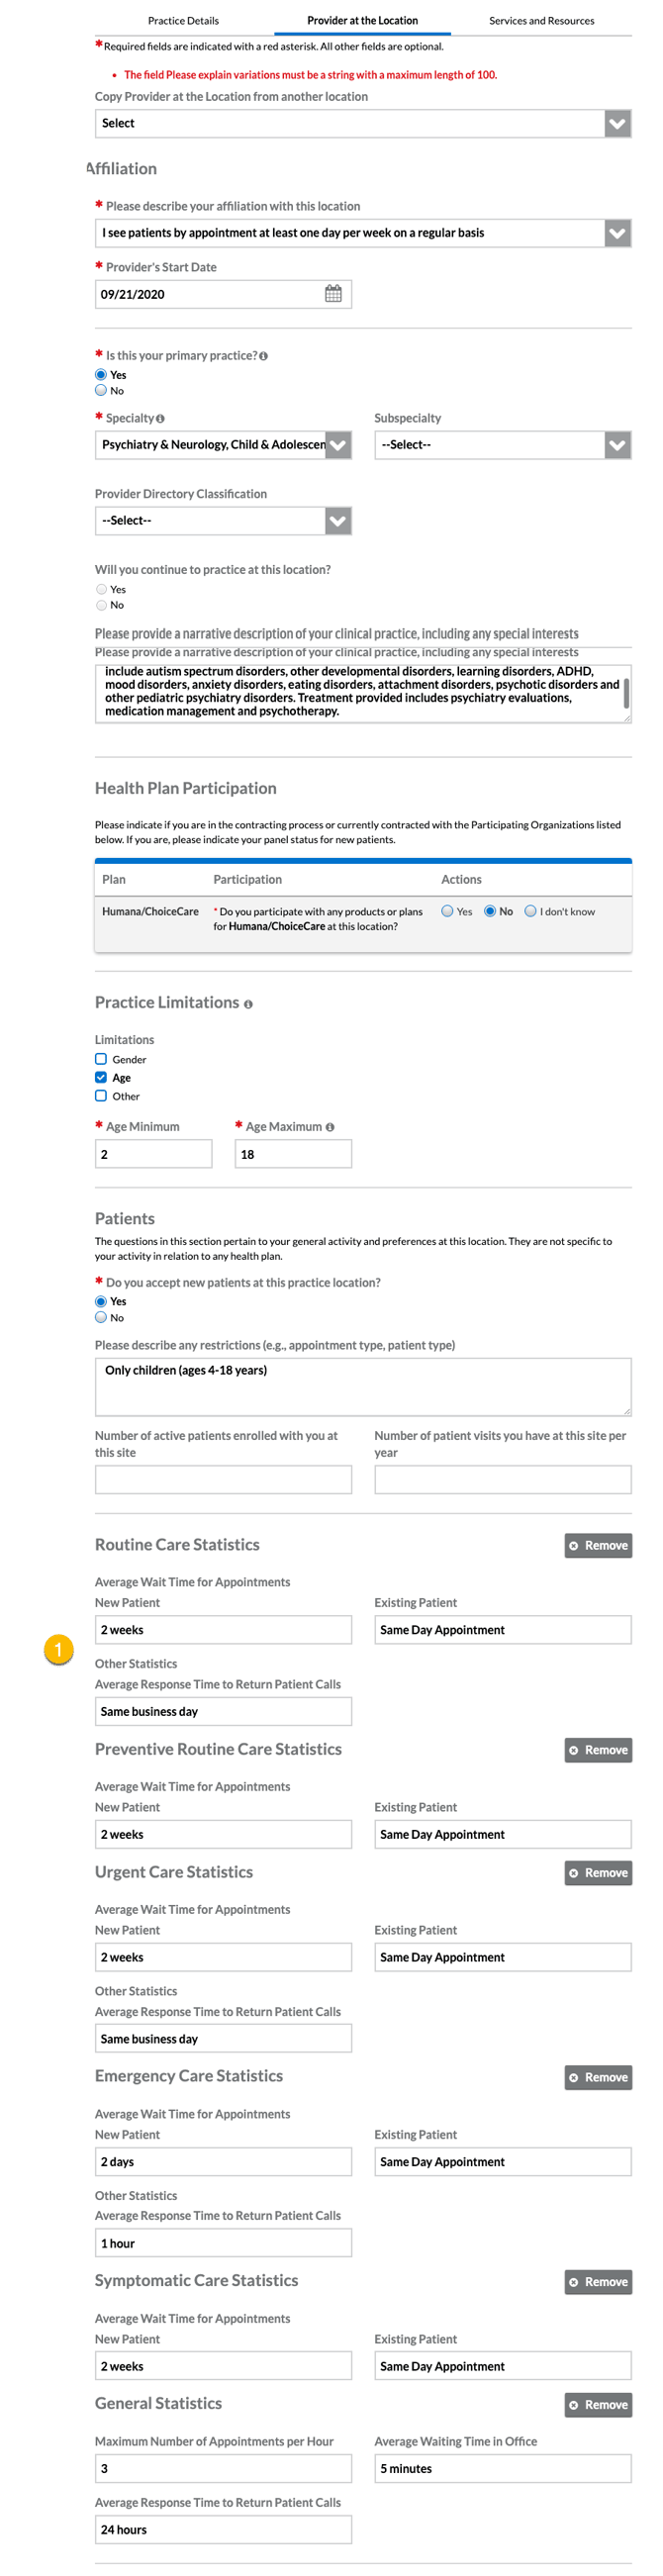Image resolution: width=663 pixels, height=2576 pixels.
Task: Click the info icon beside Specialty label
Action: point(160,419)
